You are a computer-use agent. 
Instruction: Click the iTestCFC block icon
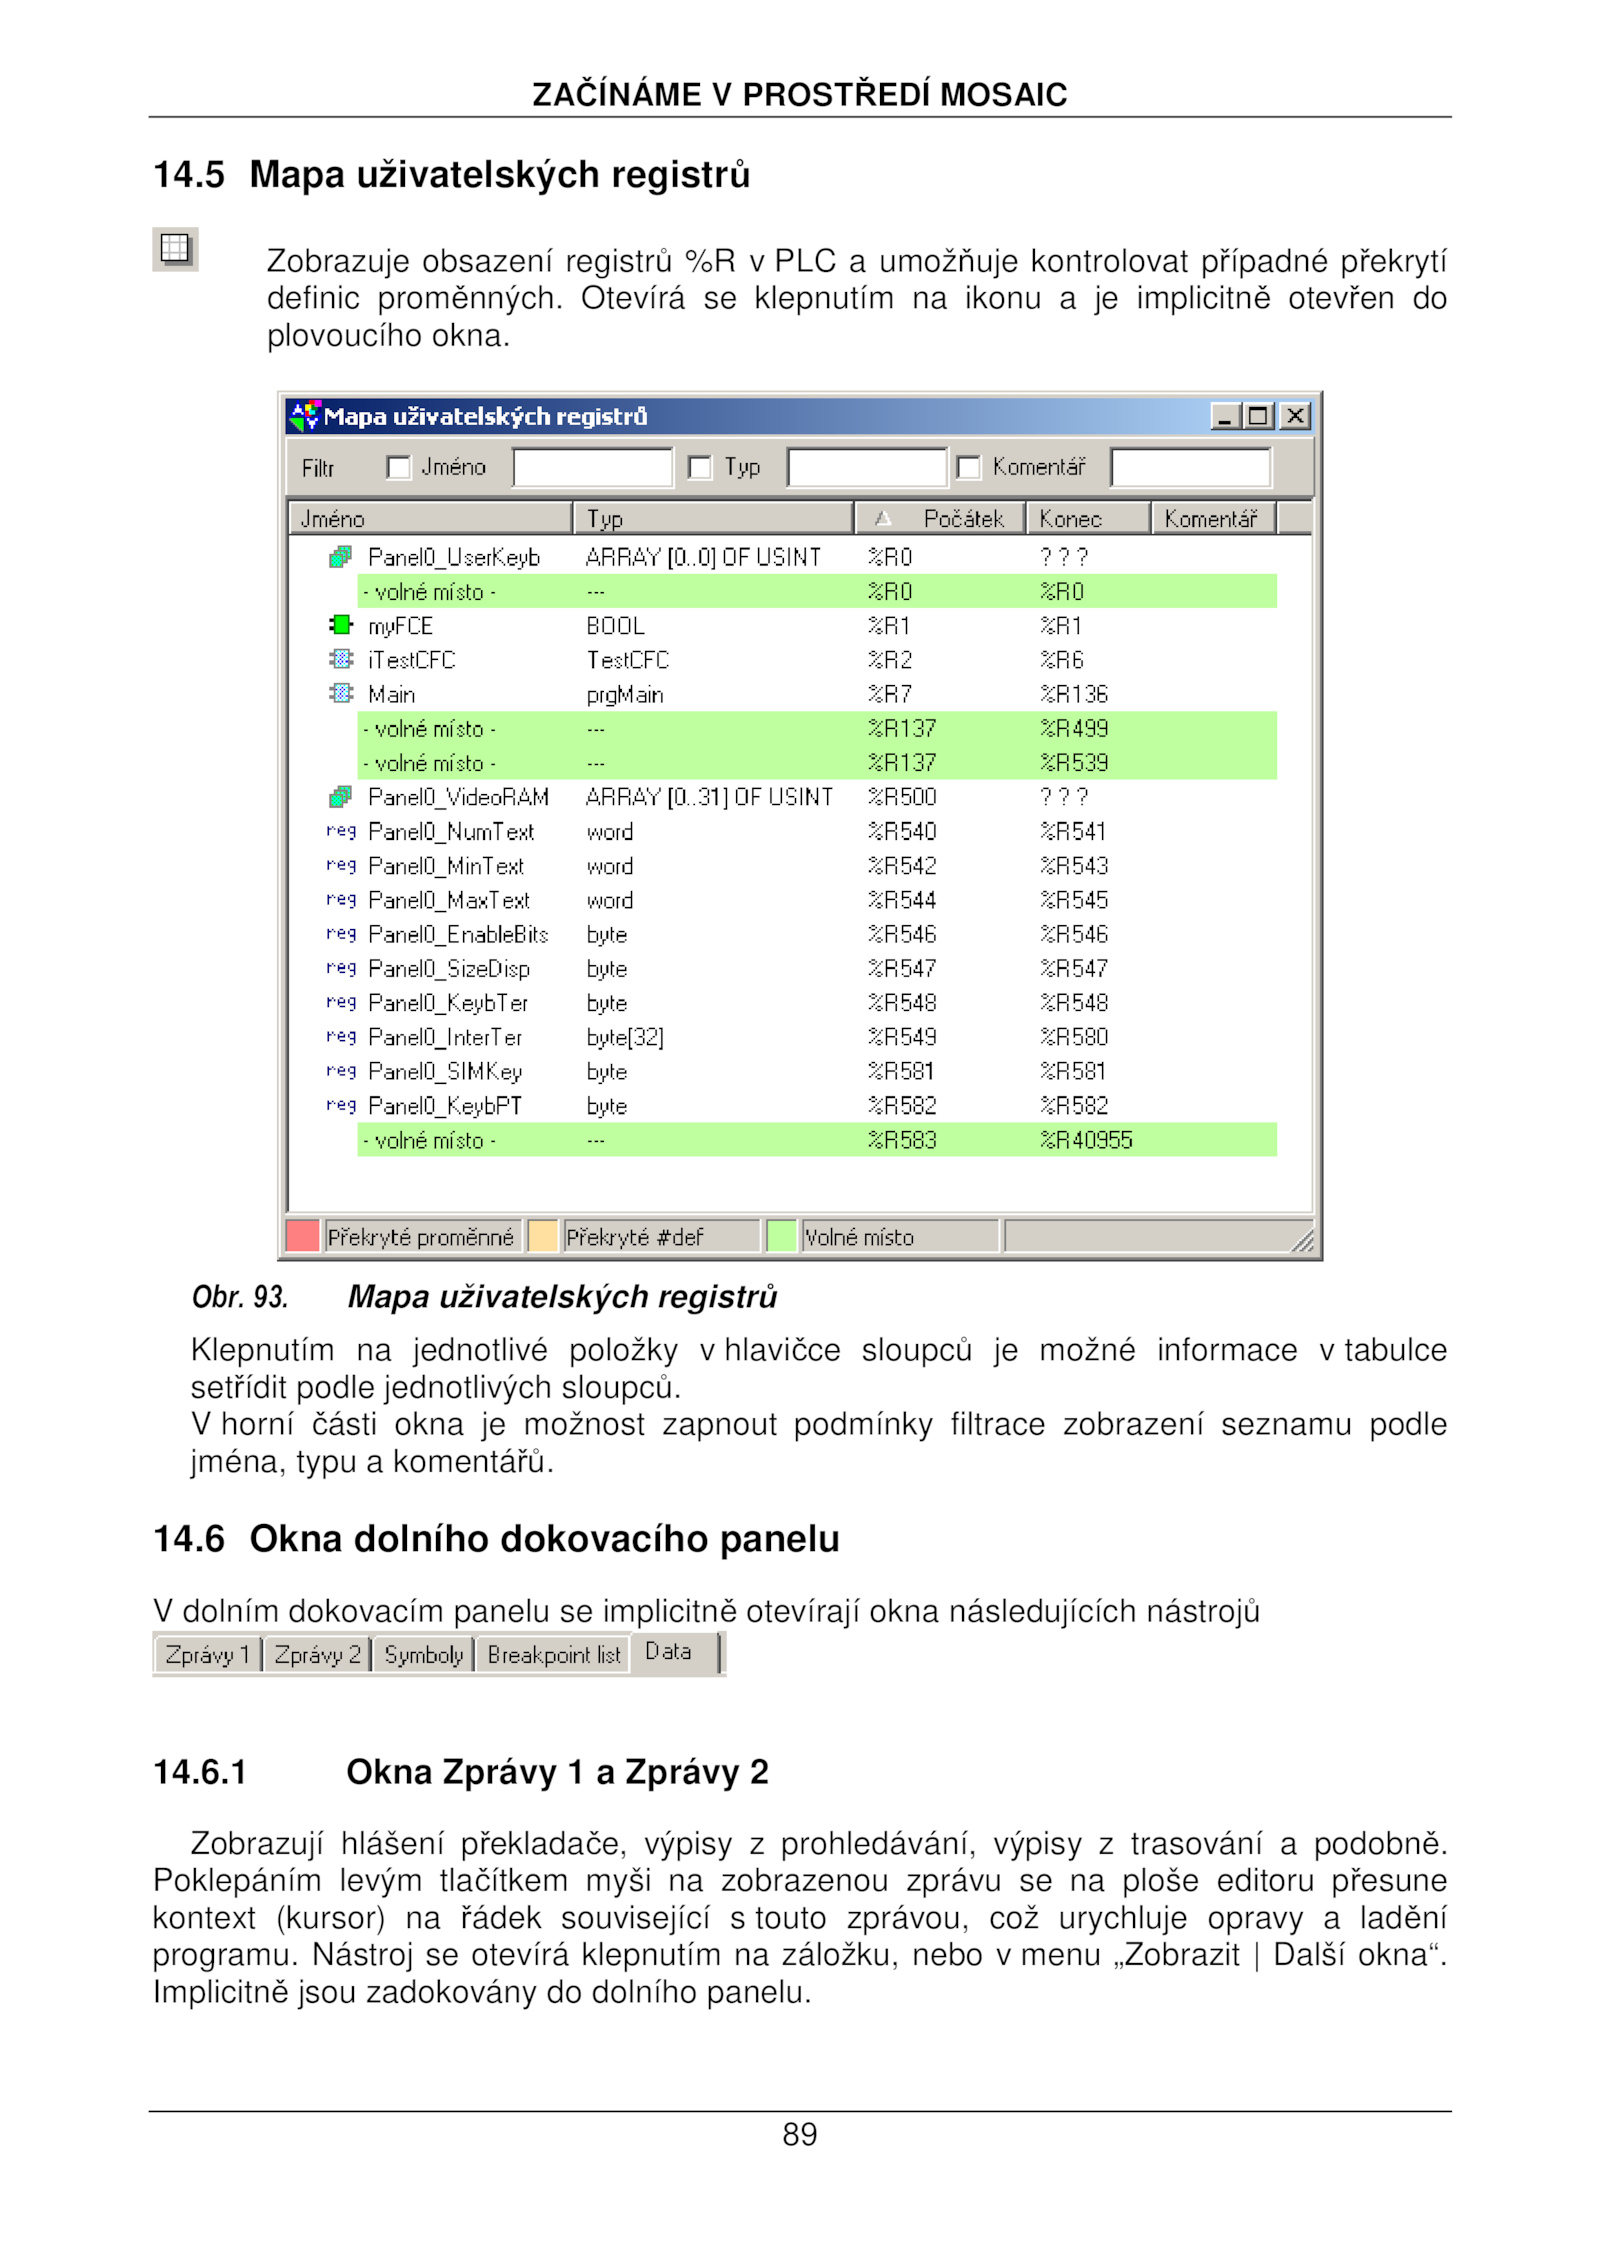tap(340, 659)
